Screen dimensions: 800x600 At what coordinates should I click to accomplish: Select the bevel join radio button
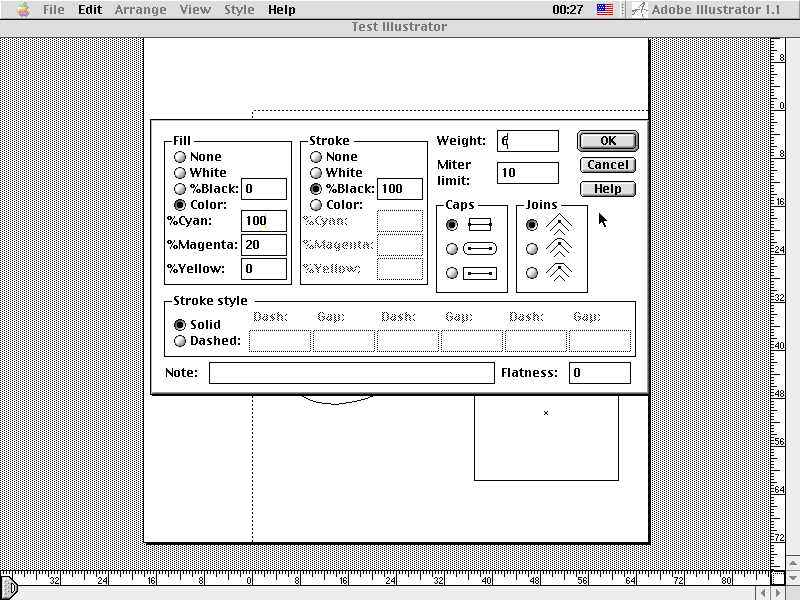click(532, 273)
